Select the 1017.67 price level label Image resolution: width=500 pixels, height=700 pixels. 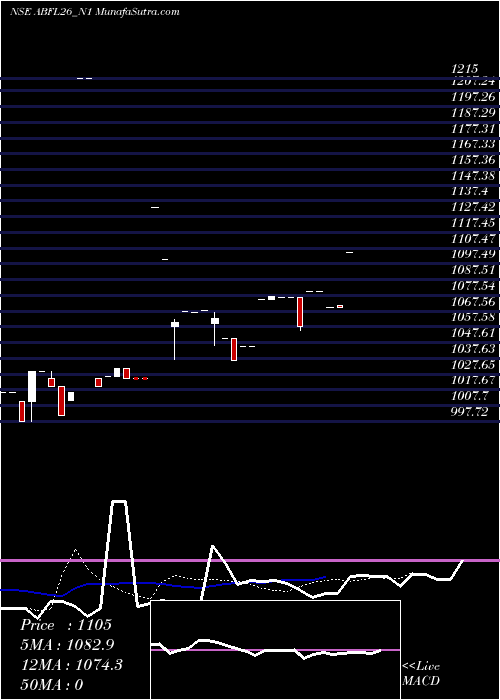pos(473,380)
